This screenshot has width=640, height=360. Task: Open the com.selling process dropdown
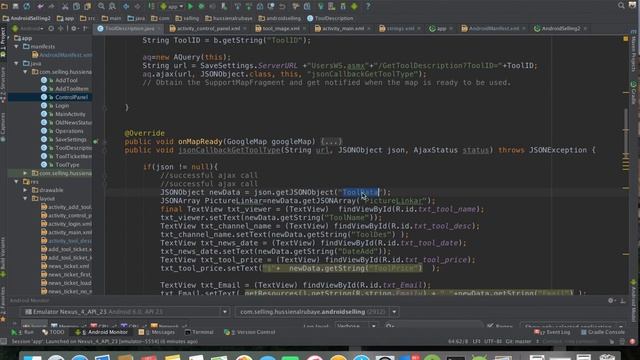[317, 312]
